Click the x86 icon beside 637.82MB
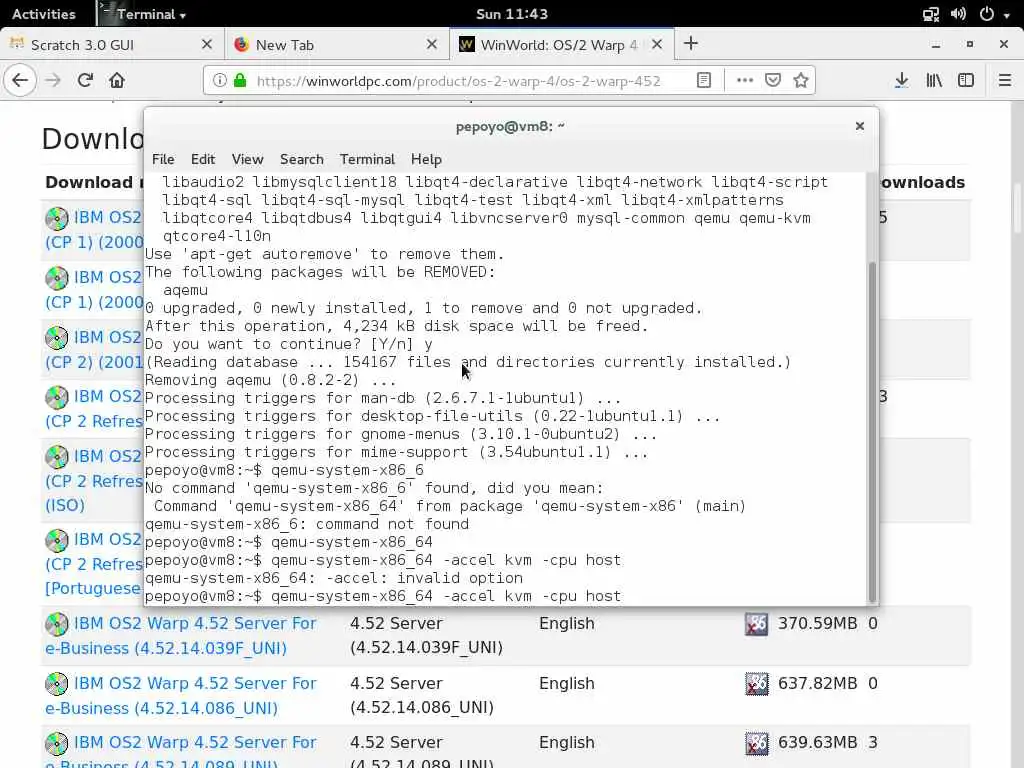 [x=756, y=684]
